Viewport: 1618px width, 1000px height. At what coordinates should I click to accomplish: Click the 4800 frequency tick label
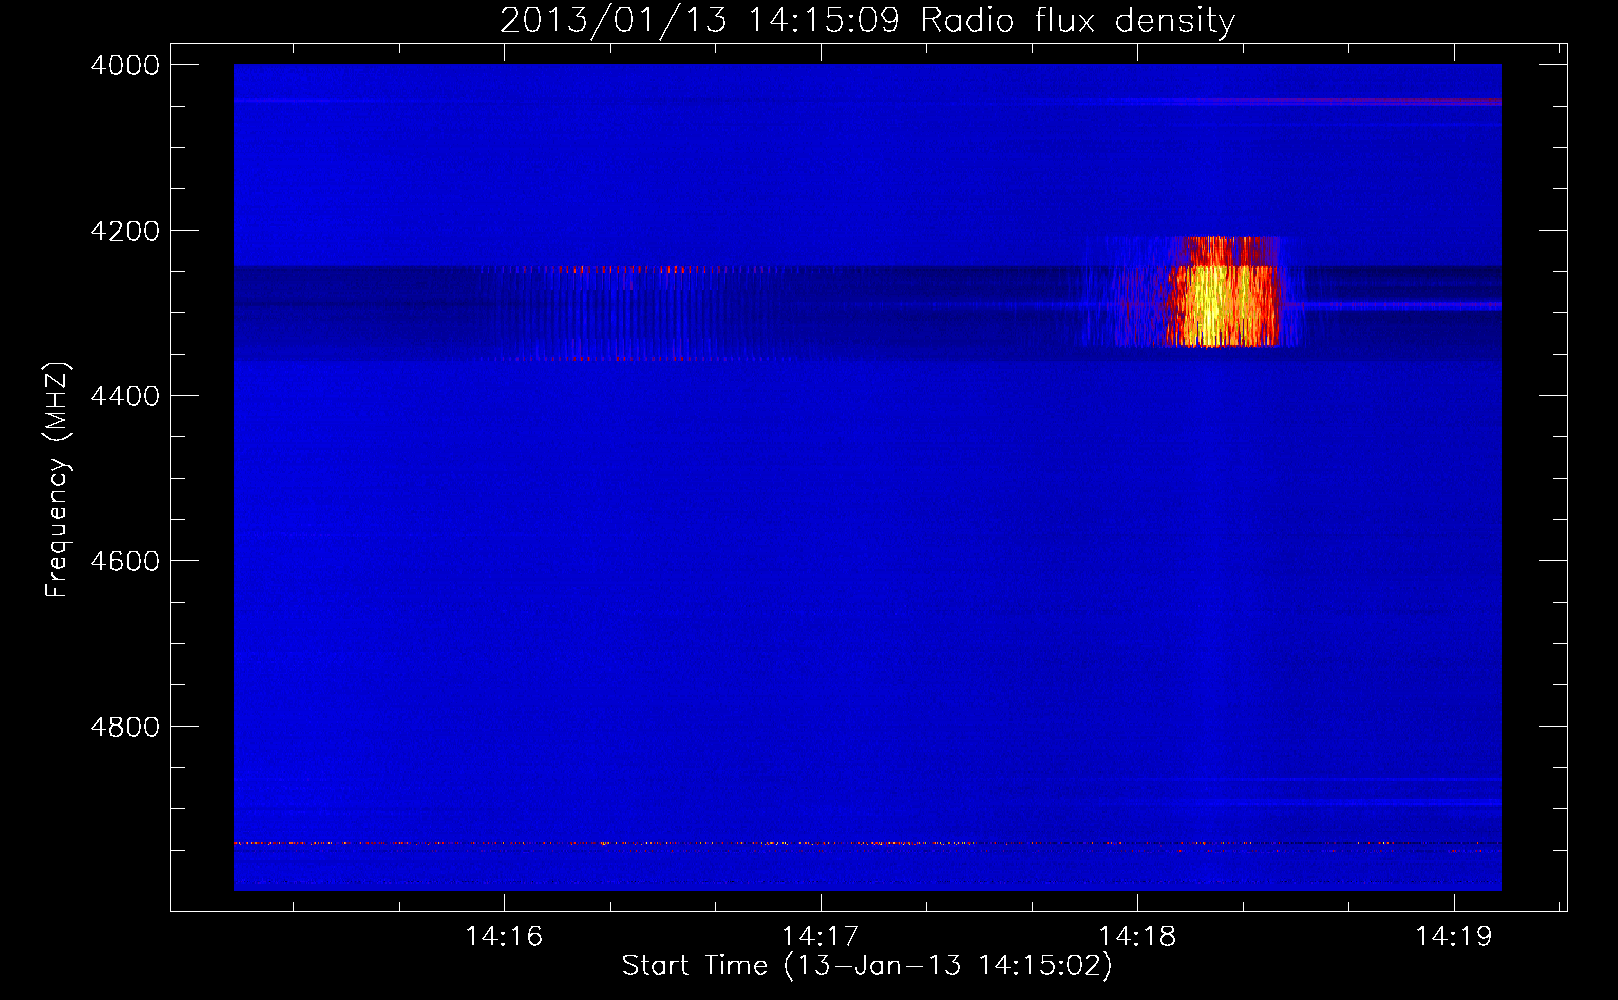[125, 727]
